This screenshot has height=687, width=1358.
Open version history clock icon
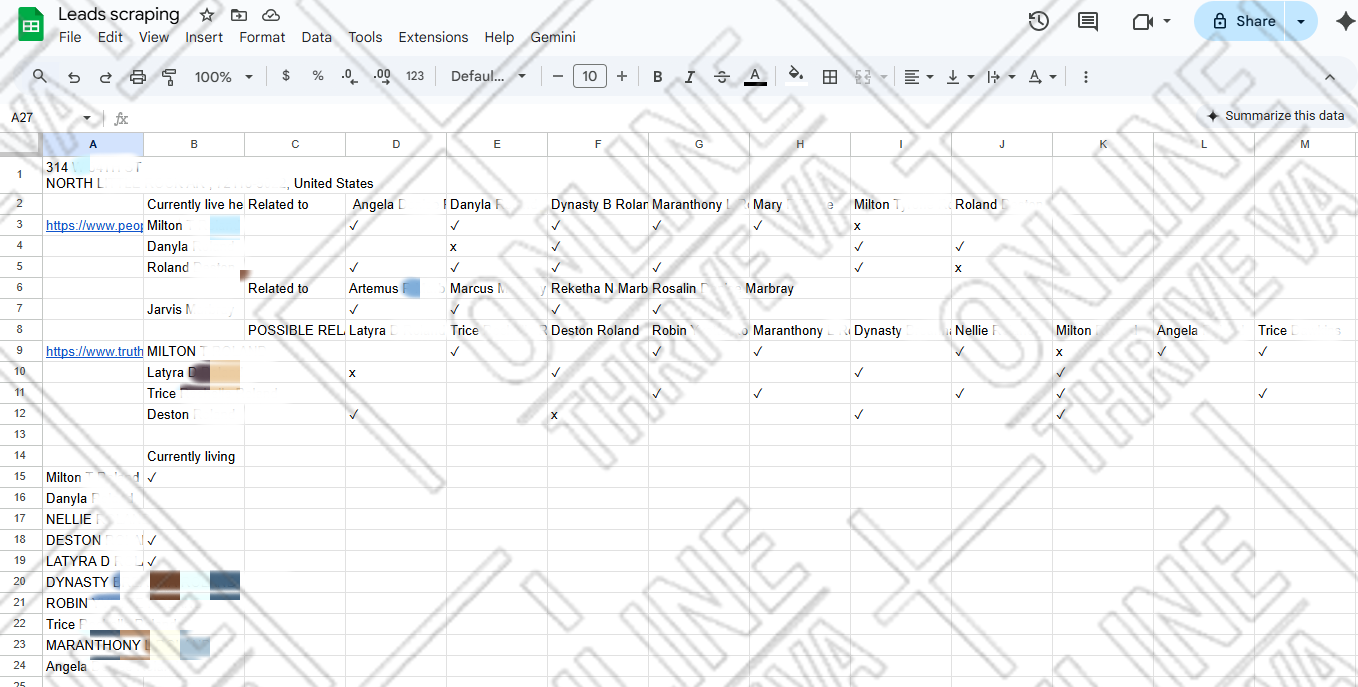click(x=1038, y=21)
